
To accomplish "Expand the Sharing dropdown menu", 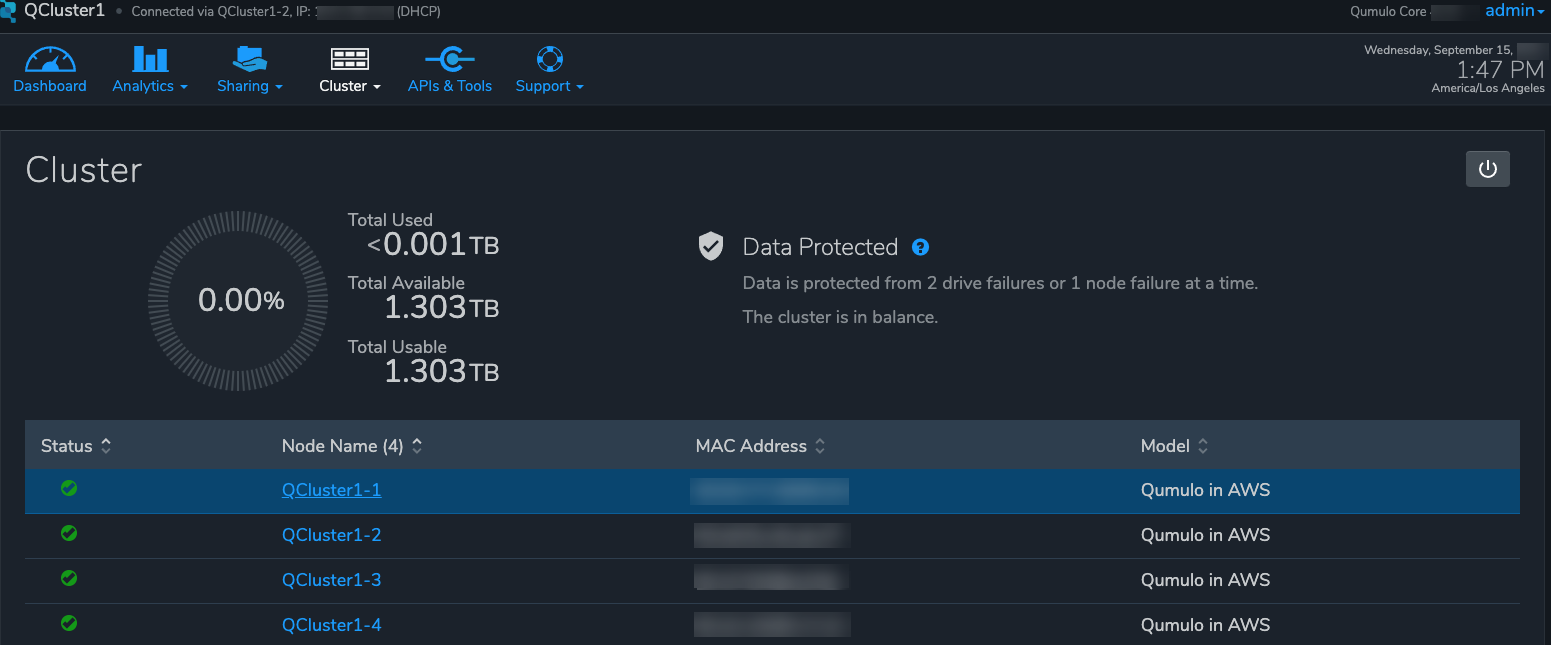I will pos(250,86).
